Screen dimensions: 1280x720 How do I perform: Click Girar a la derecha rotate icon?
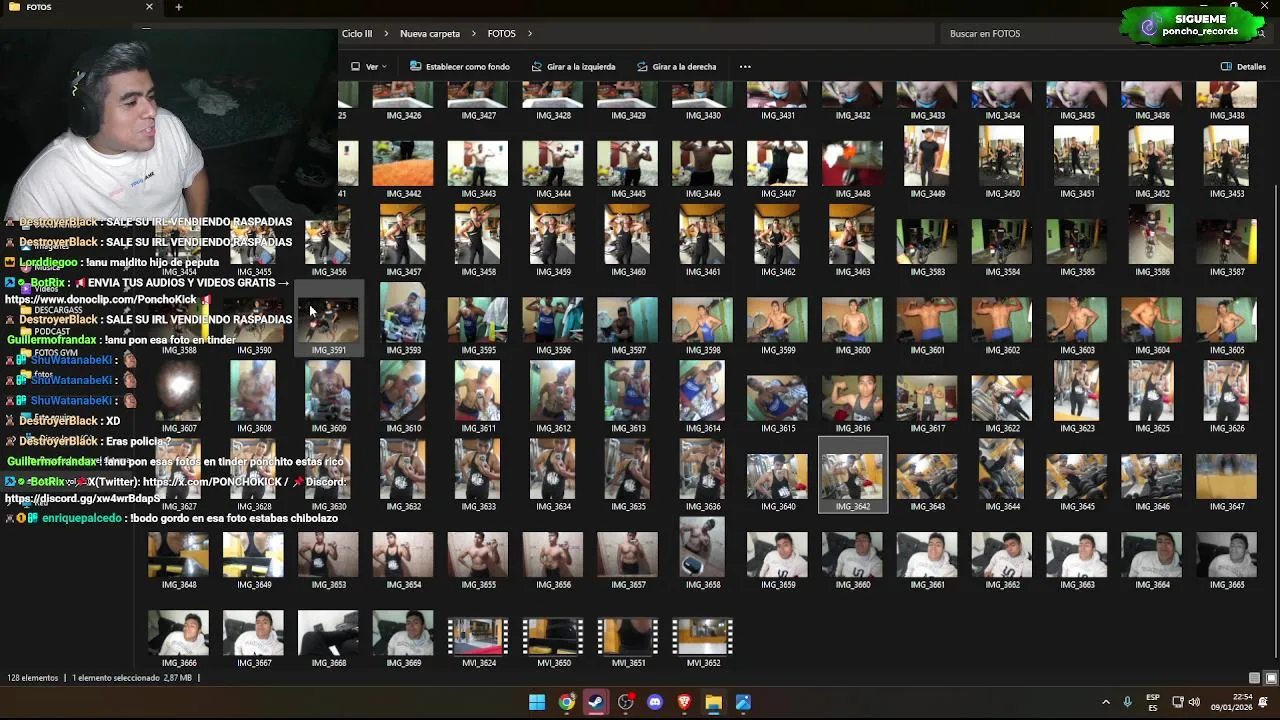pos(642,67)
